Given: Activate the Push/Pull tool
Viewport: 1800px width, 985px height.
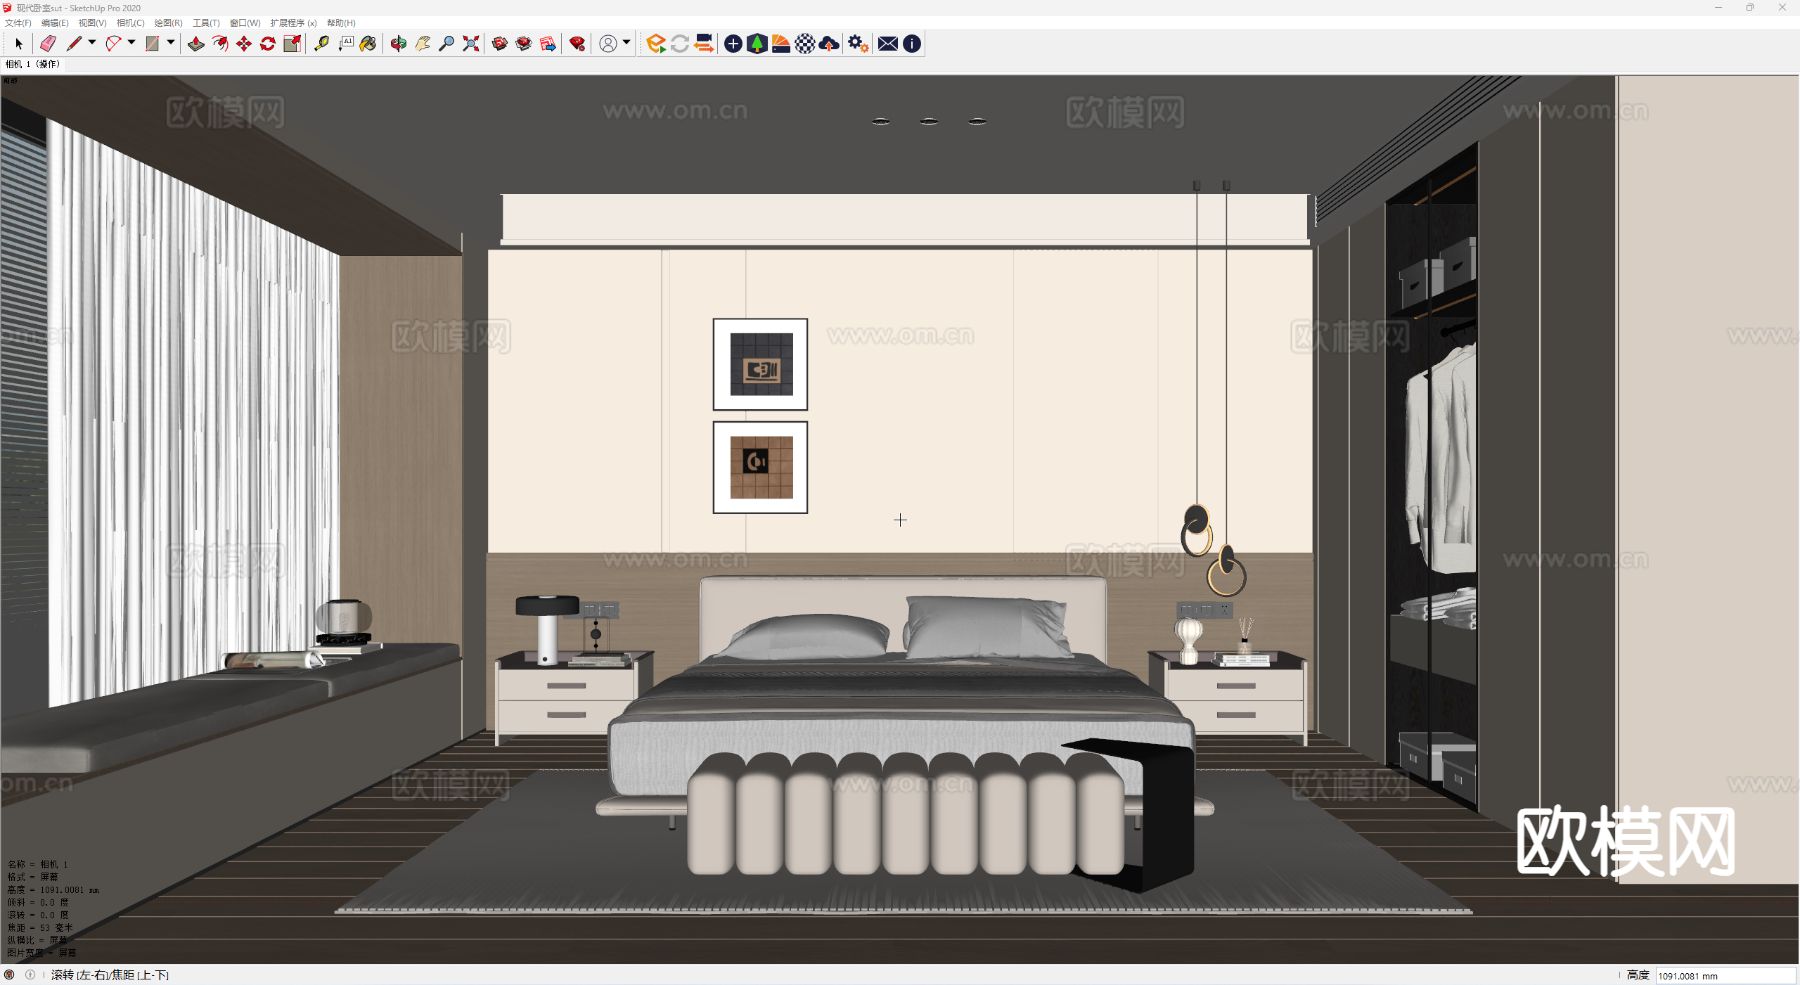Looking at the screenshot, I should click(x=196, y=43).
